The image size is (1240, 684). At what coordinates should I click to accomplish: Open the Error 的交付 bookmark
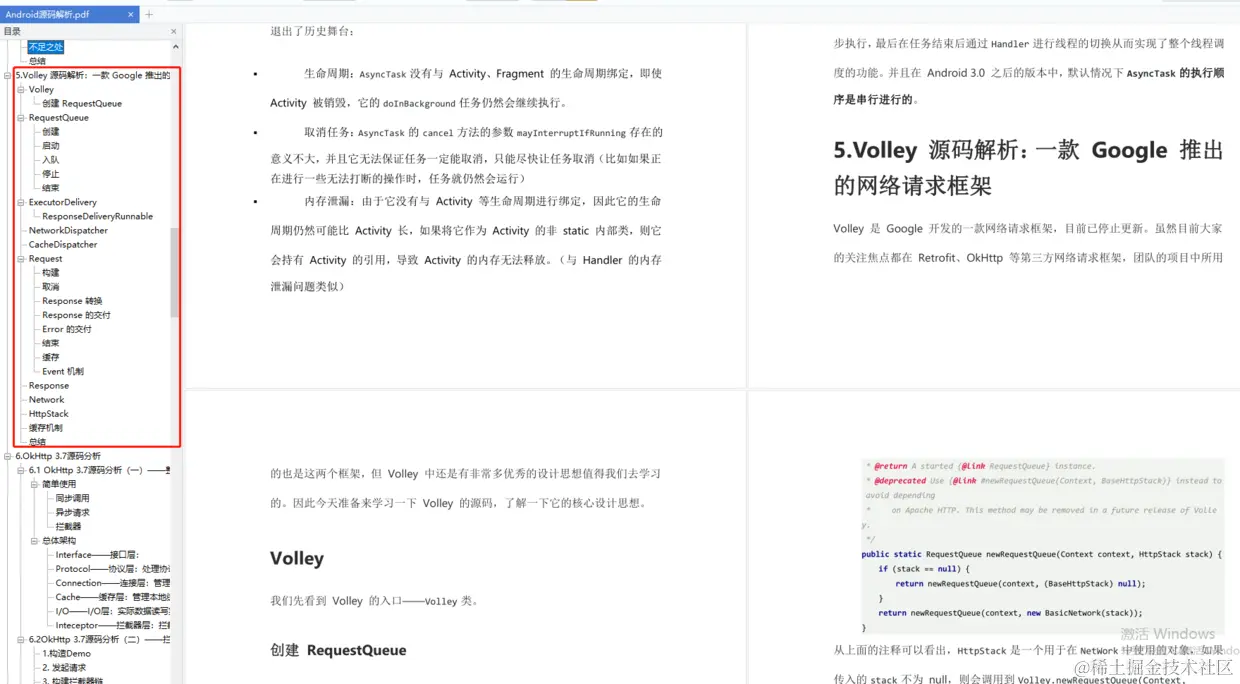[x=67, y=329]
